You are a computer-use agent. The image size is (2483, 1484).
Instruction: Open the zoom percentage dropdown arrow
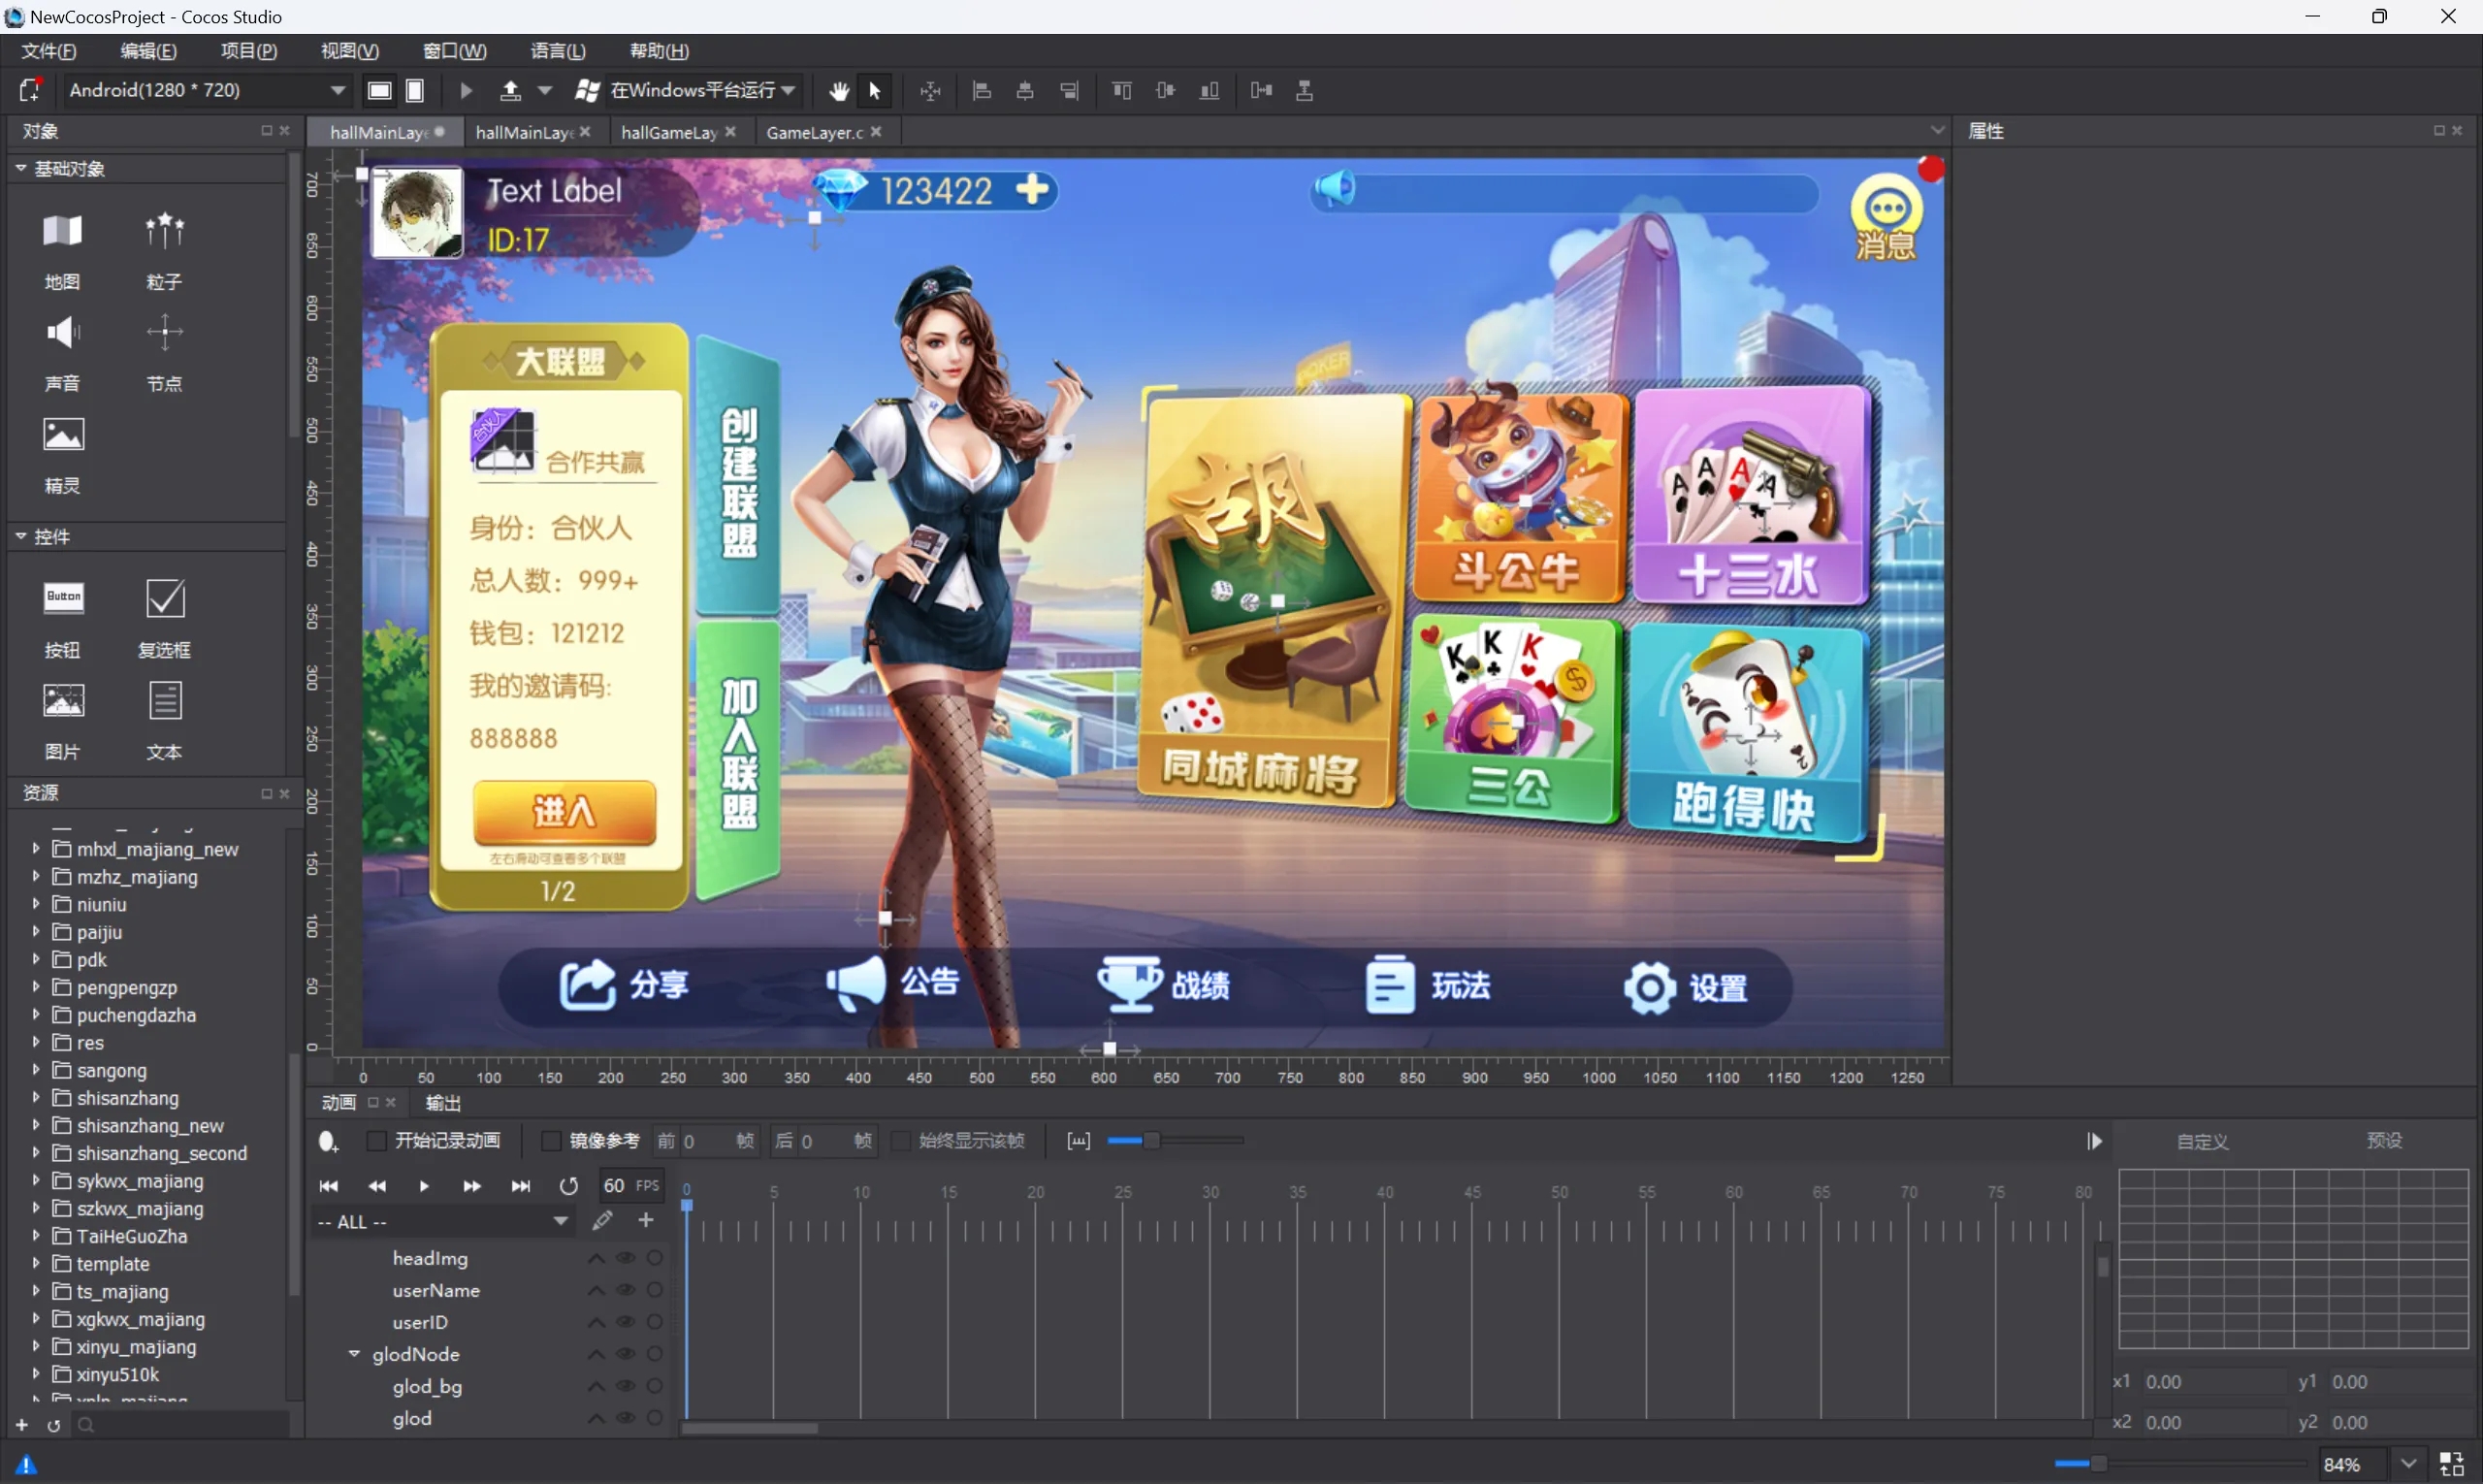2408,1465
